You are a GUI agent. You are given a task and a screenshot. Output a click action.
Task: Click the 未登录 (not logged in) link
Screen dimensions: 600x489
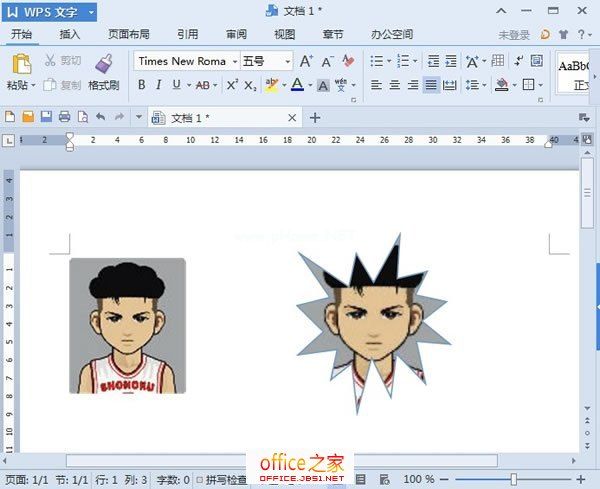(514, 34)
